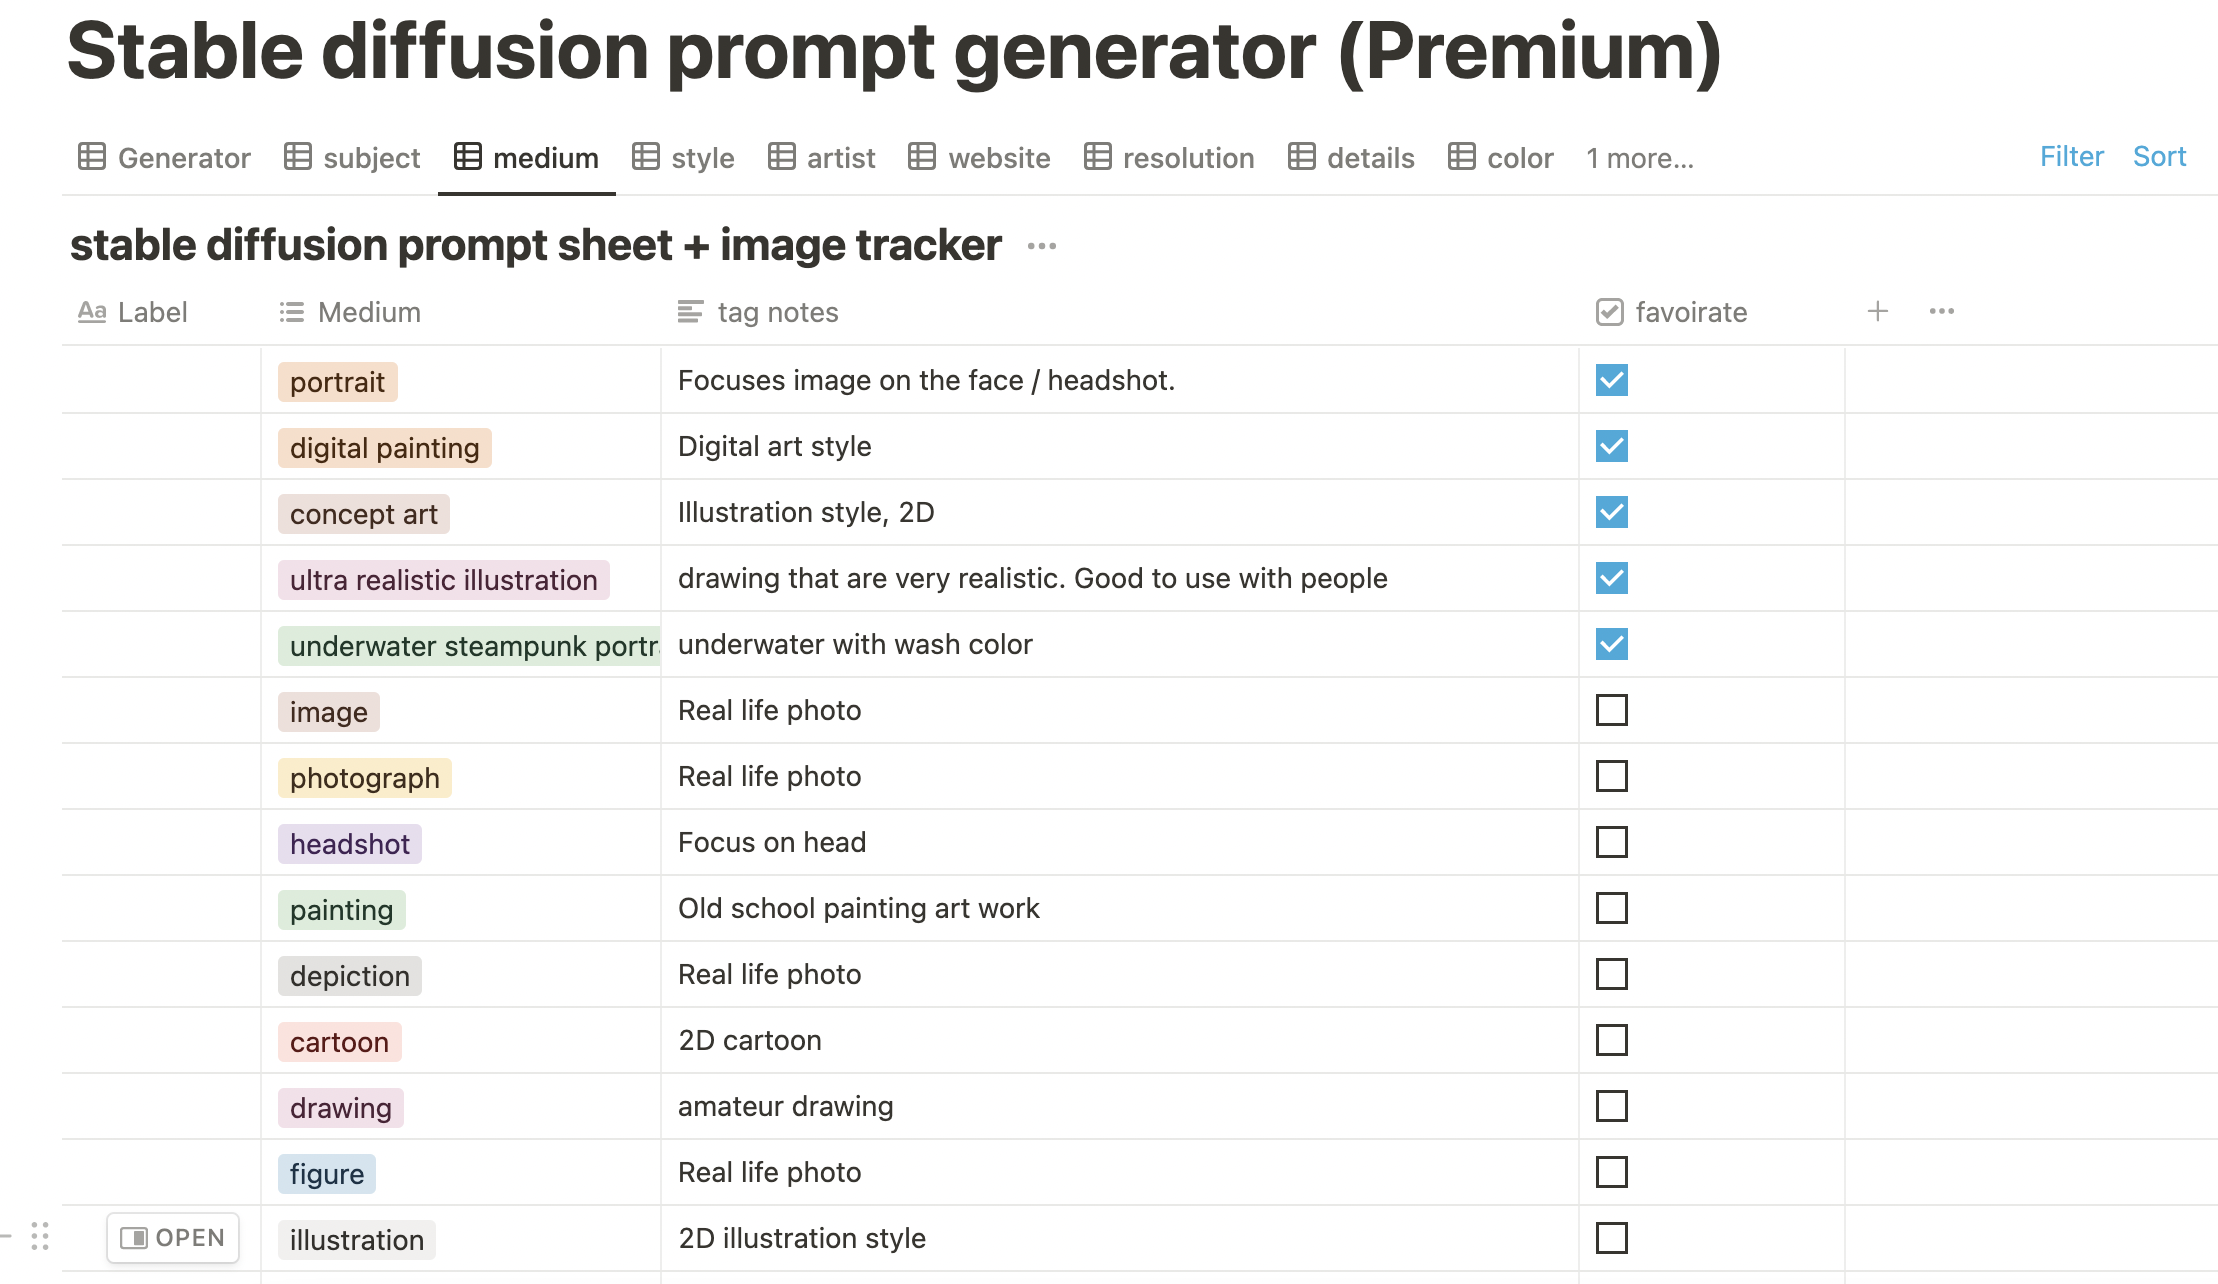
Task: Uncheck favoirate for the portrait row
Action: tap(1611, 380)
